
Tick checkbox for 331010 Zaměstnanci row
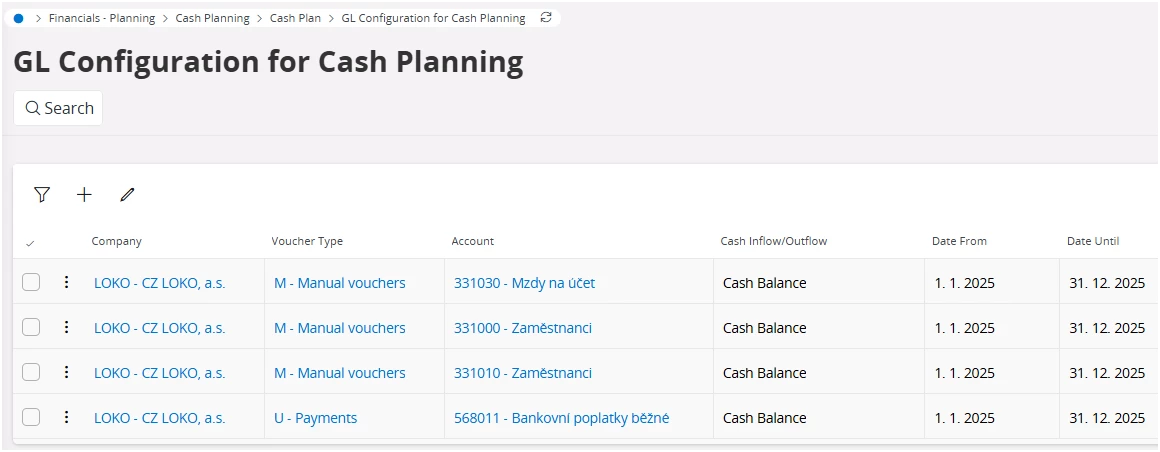pos(30,372)
